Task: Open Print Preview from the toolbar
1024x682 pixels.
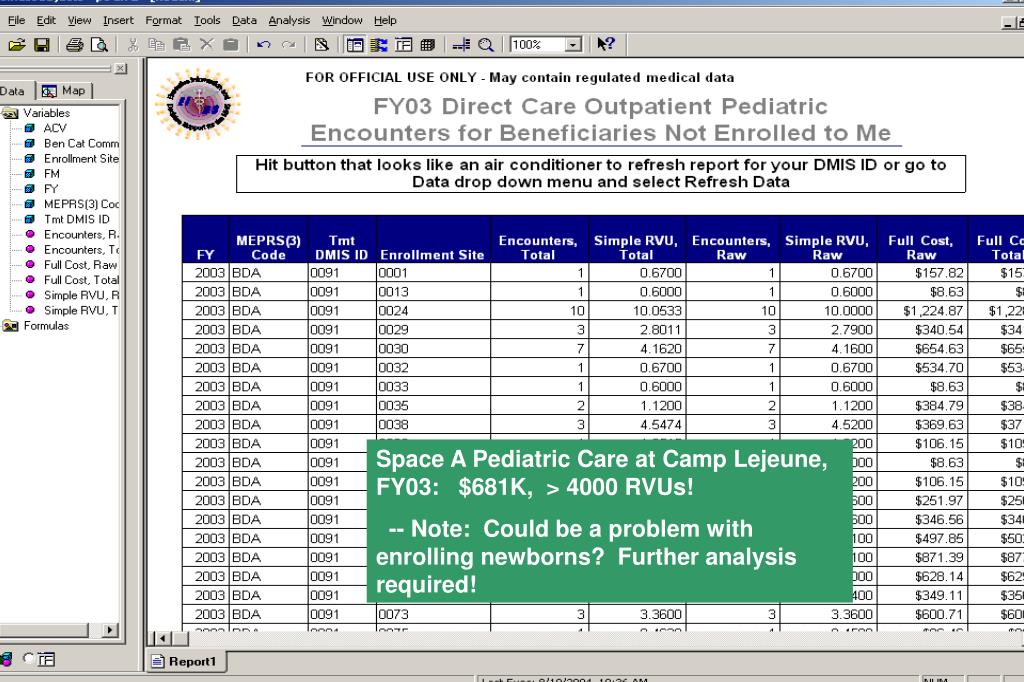Action: [x=99, y=44]
